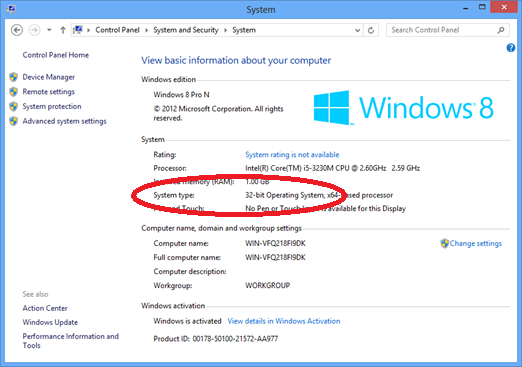Viewport: 522px width, 367px height.
Task: Click the shield icon beside System protection
Action: coord(13,106)
